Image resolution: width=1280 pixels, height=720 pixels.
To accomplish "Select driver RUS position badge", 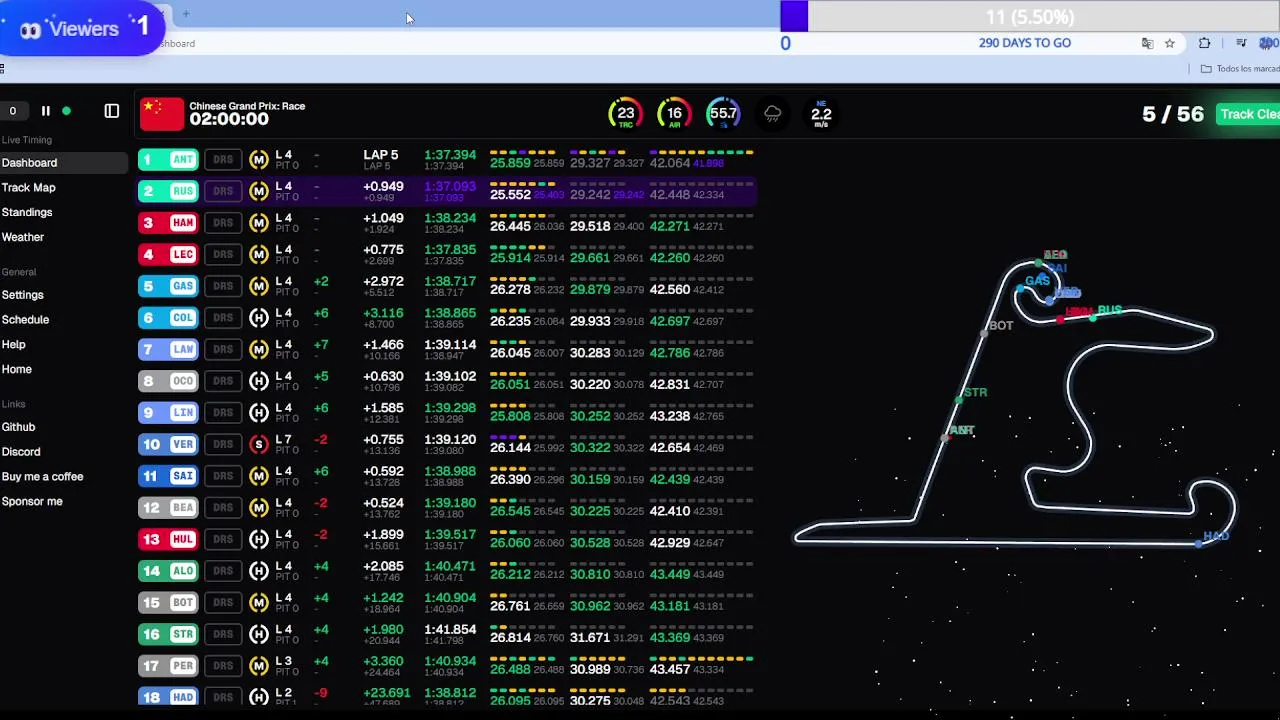I will point(168,191).
